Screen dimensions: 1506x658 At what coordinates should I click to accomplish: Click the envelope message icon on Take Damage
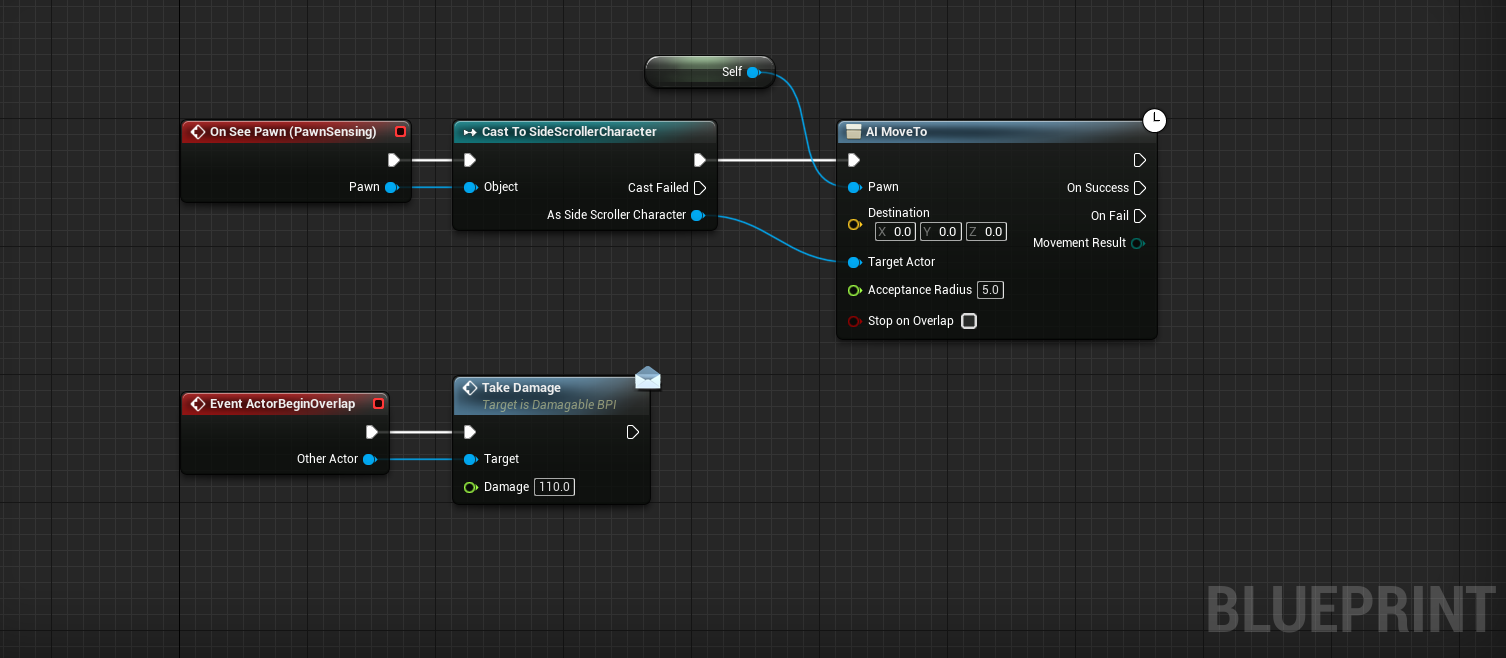647,377
